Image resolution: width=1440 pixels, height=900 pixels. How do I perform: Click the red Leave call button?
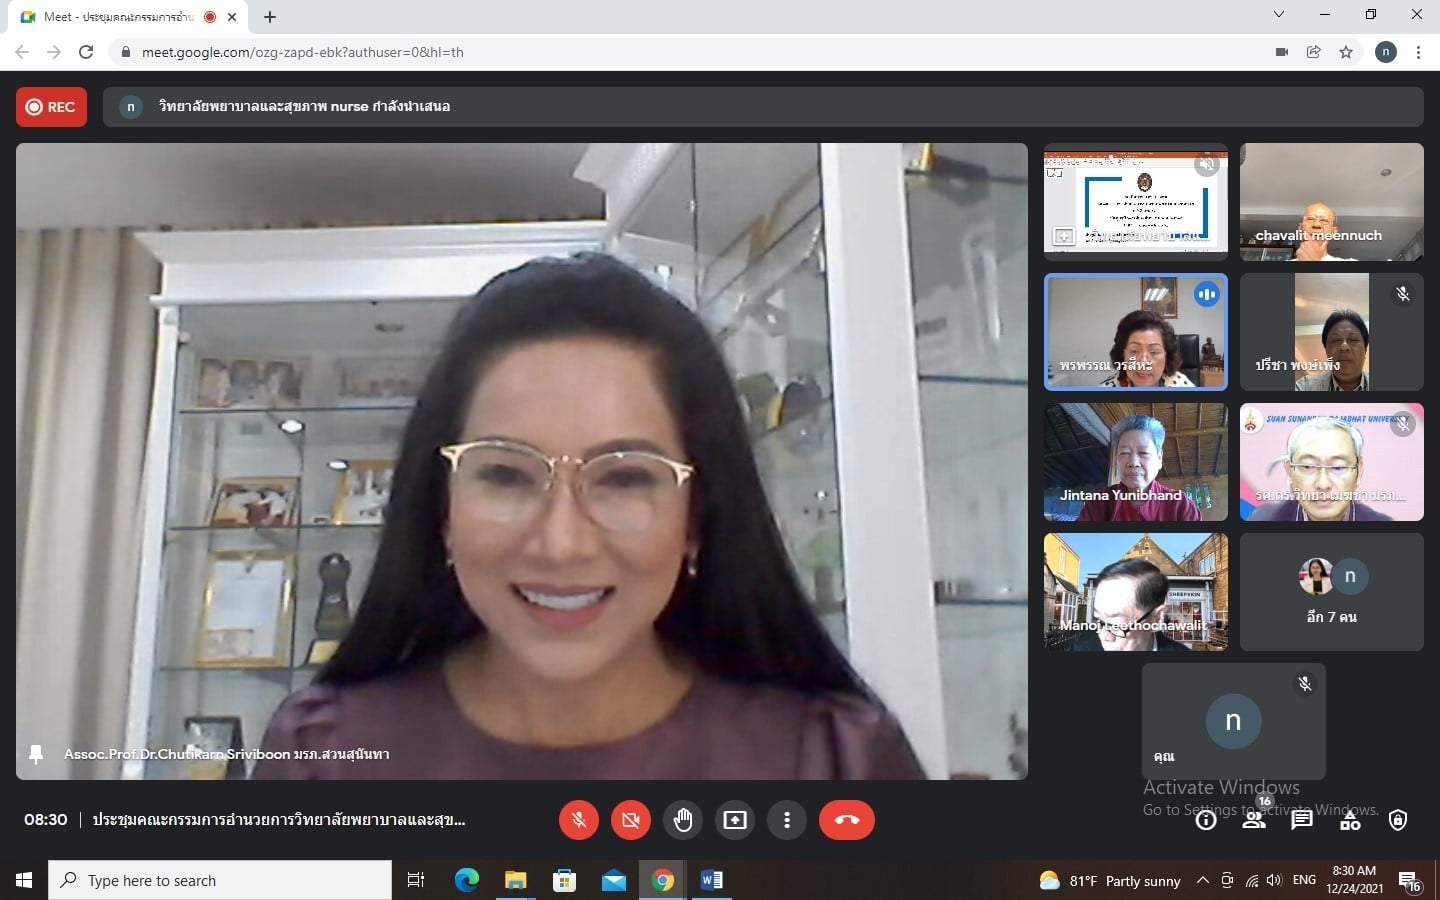pyautogui.click(x=846, y=820)
